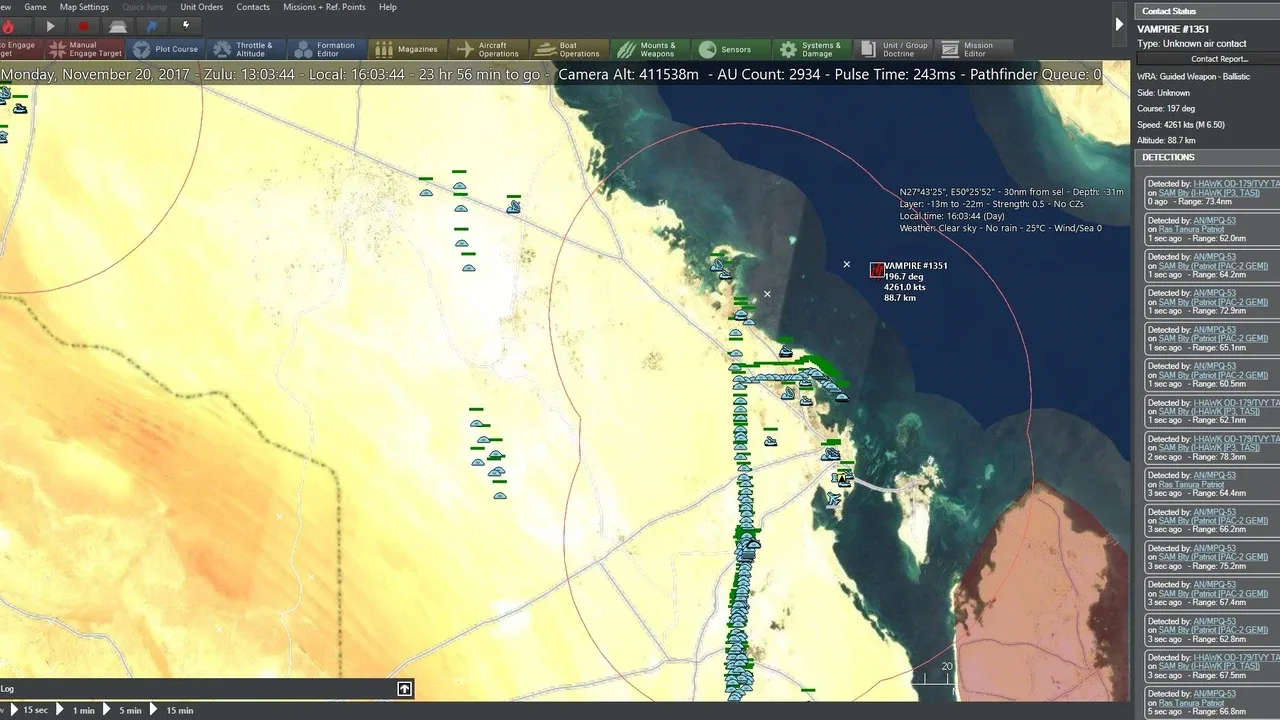Open the Map Settings menu

[x=84, y=7]
